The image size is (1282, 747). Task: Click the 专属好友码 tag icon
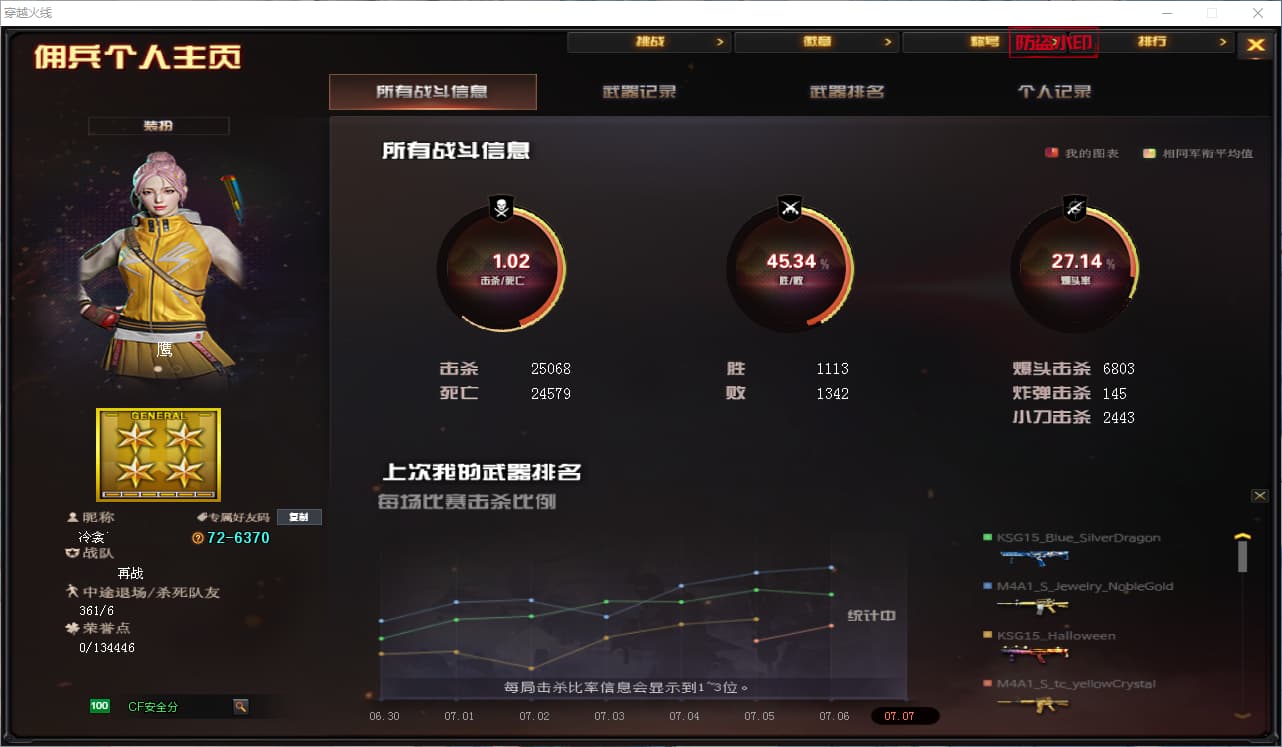202,518
